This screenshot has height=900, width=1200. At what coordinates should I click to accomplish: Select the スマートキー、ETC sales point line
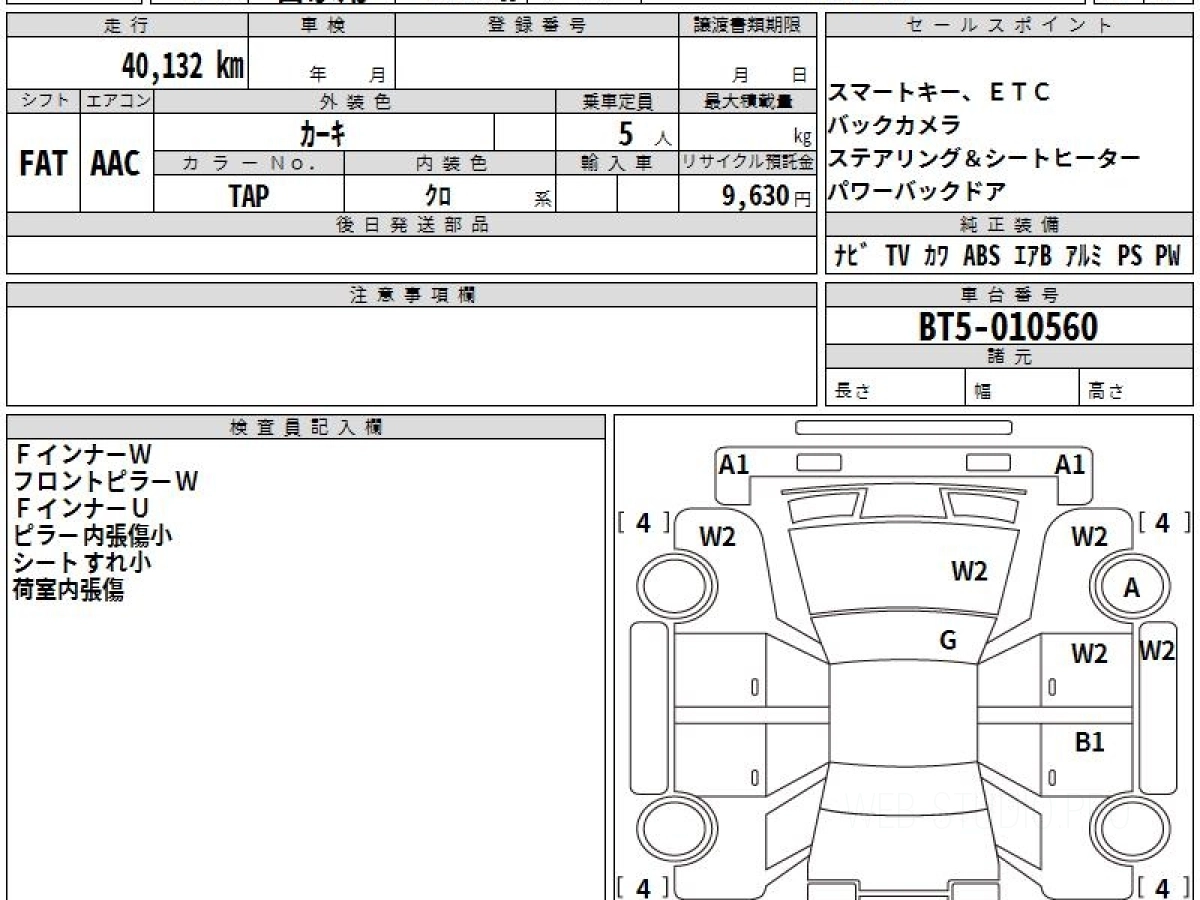(x=939, y=93)
